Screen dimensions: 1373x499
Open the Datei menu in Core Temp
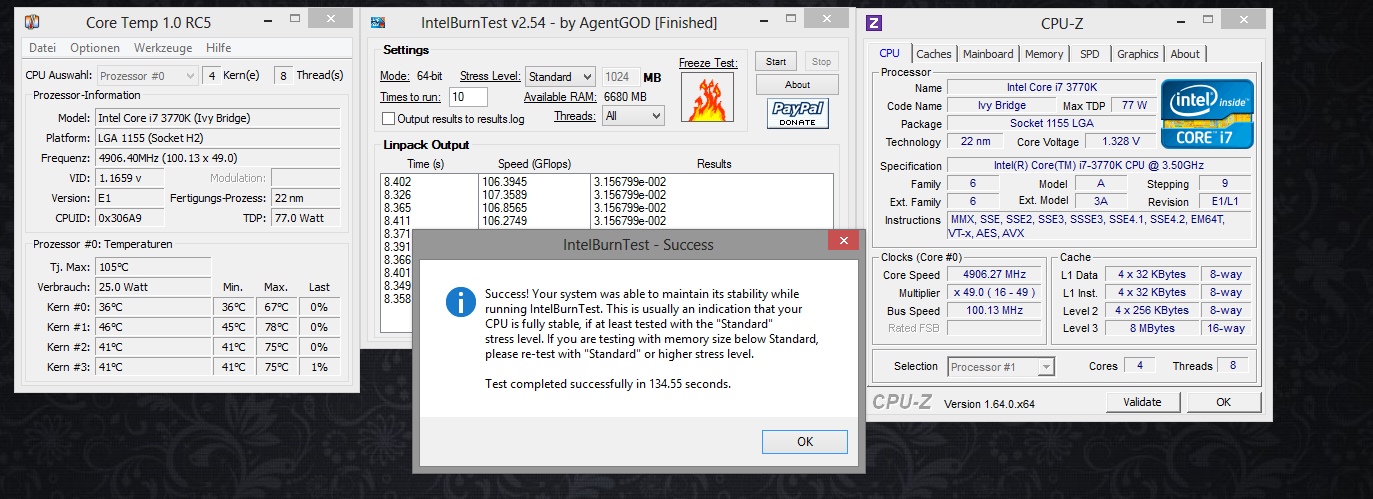tap(42, 48)
